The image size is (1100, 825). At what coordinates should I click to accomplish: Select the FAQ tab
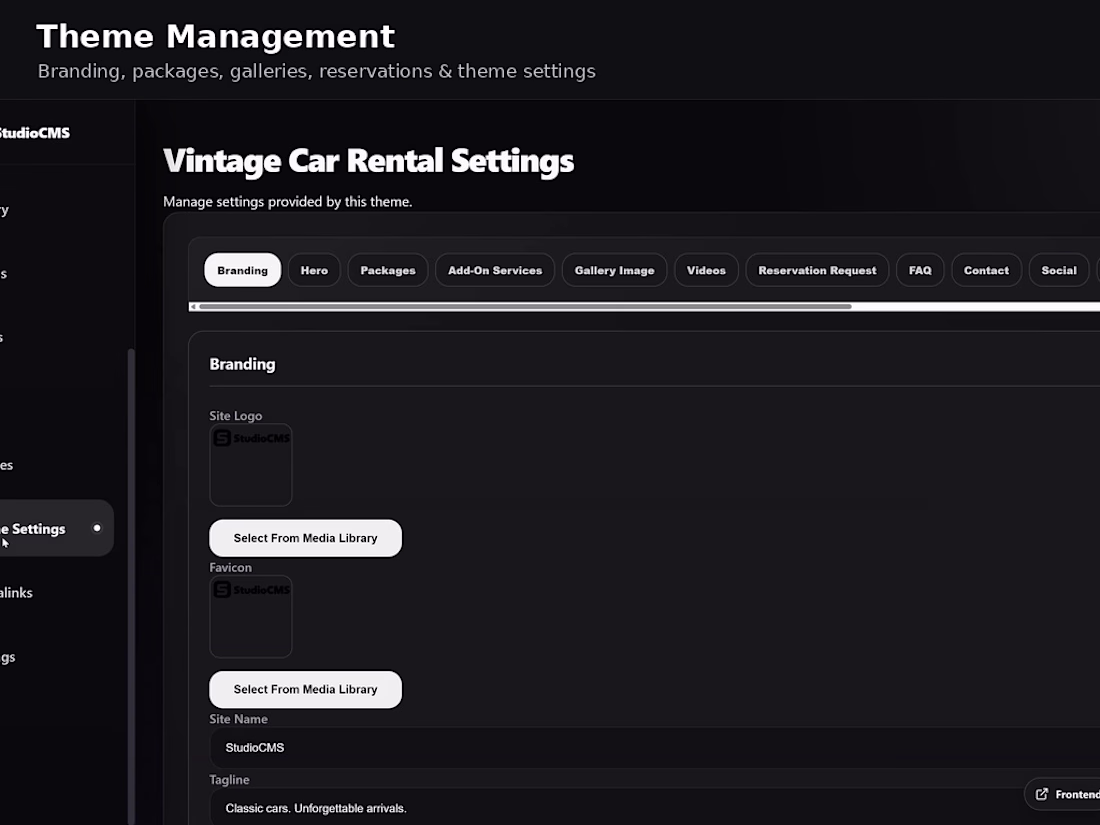click(920, 270)
